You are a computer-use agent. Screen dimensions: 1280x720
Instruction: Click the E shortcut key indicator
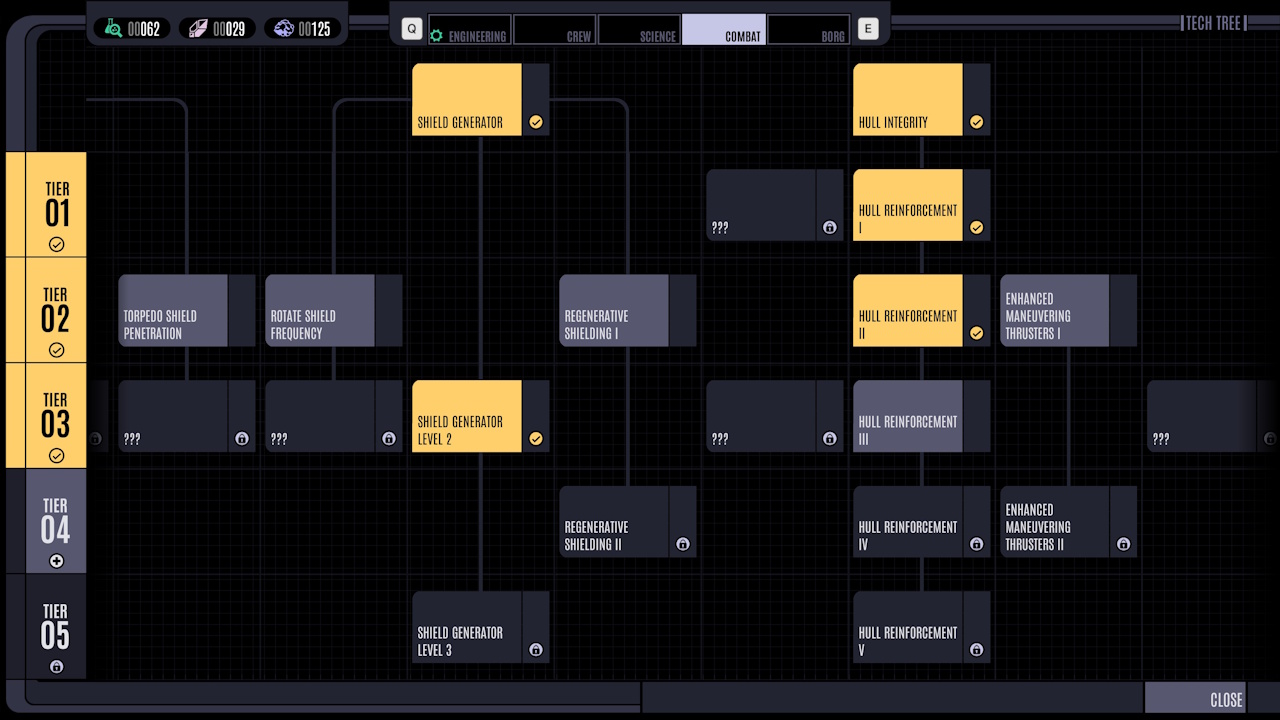point(867,28)
